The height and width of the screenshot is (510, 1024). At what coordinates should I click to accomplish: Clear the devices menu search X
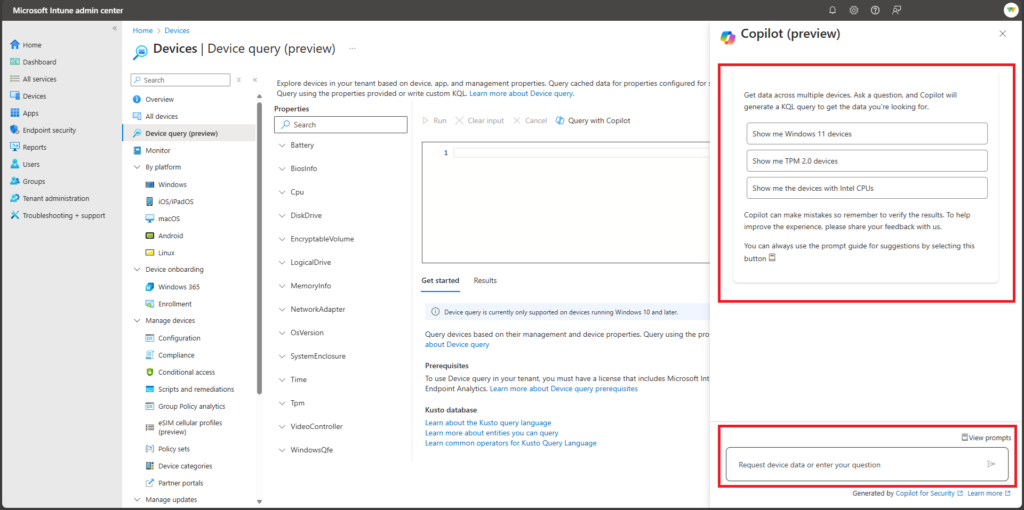coord(239,80)
